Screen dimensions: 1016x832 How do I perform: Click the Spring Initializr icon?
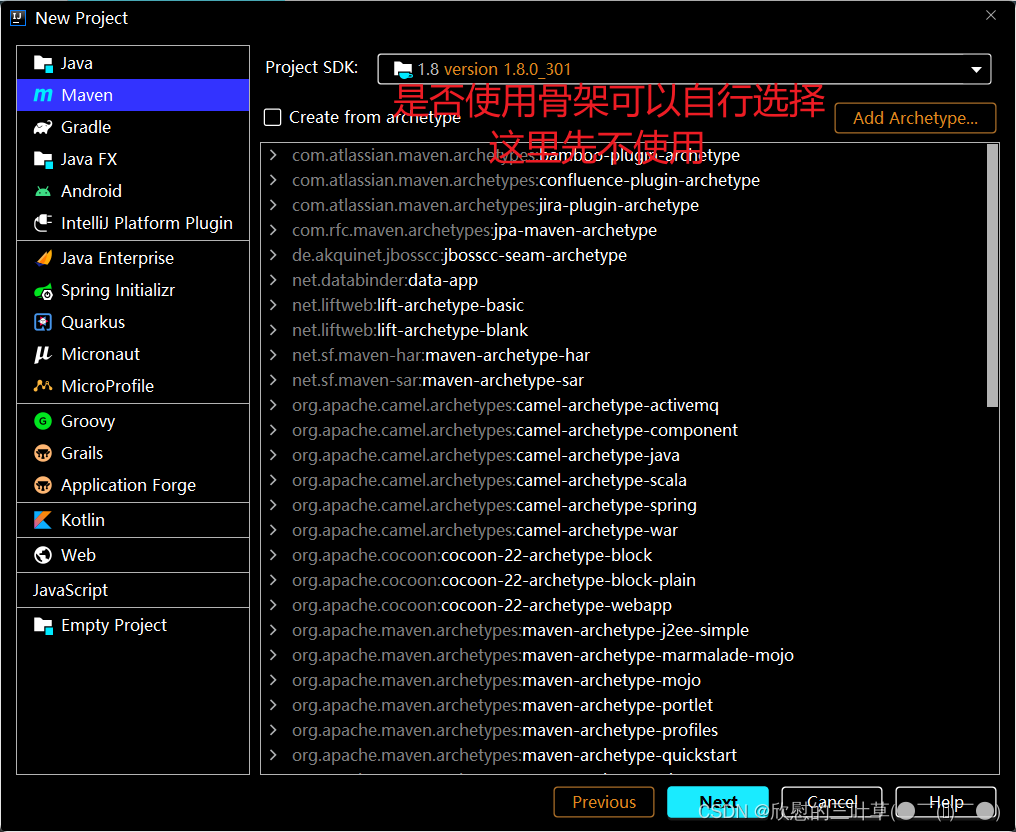[43, 290]
